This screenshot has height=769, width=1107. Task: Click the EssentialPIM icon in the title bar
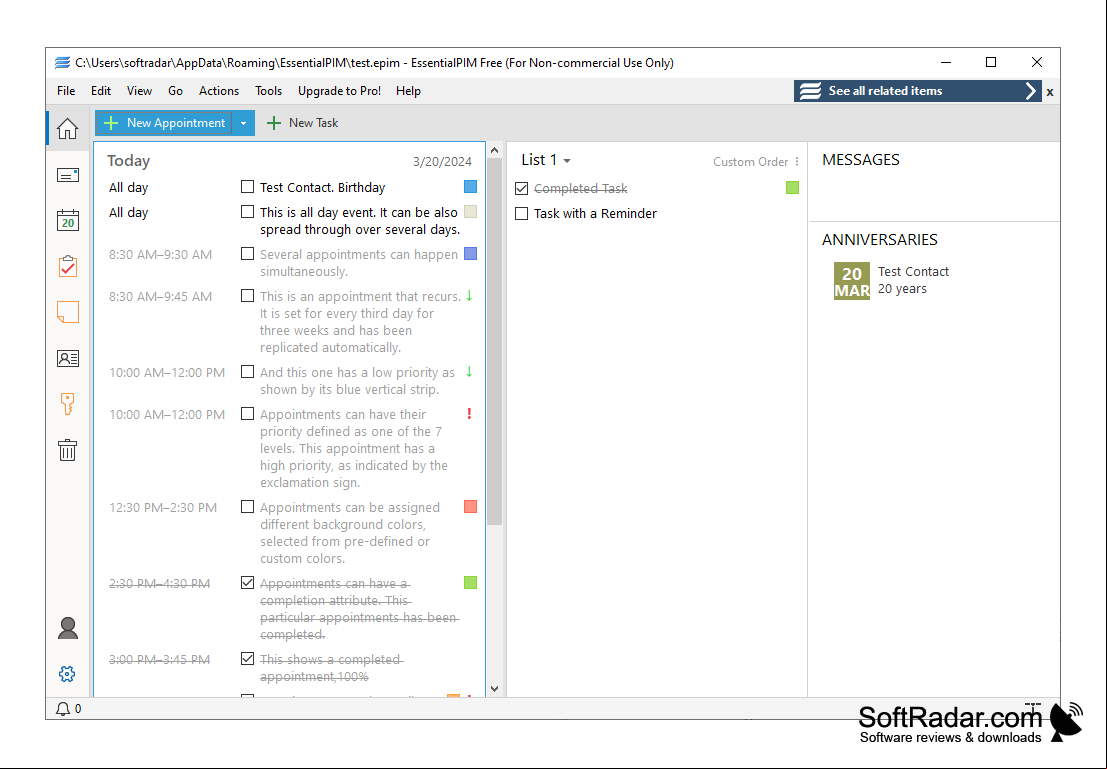[62, 63]
